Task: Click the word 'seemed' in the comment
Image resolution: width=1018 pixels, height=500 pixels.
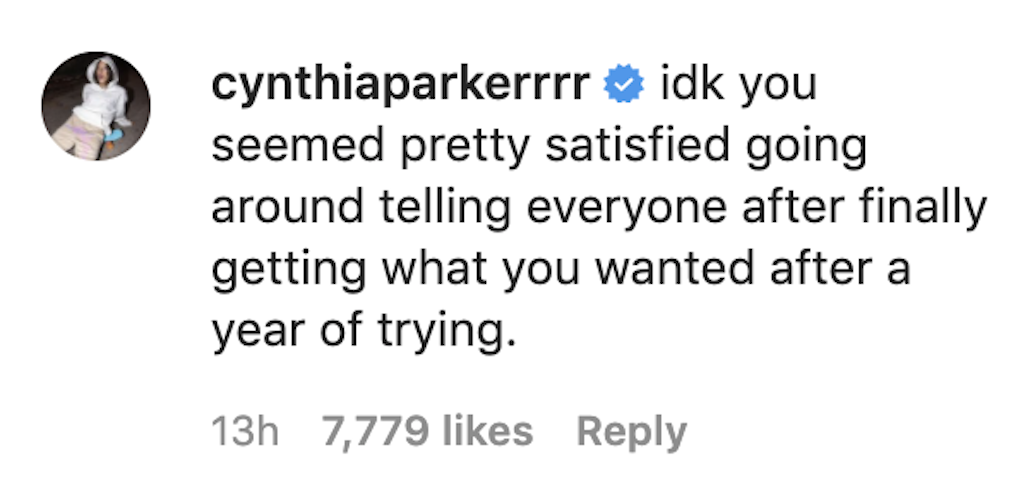Action: [x=298, y=146]
